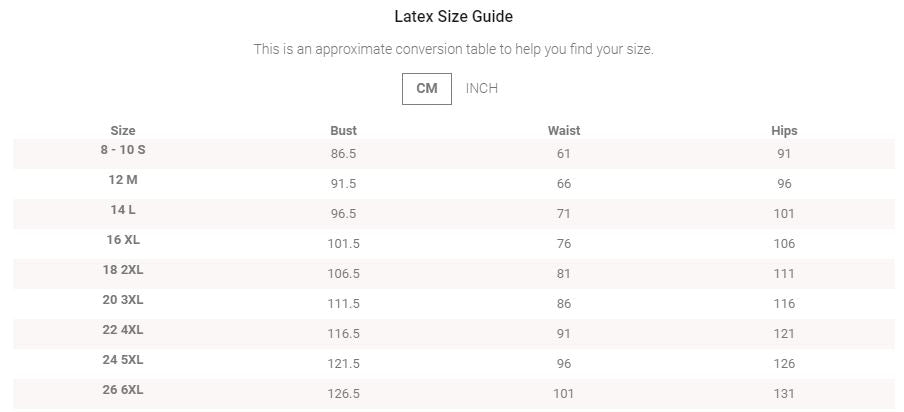Image resolution: width=904 pixels, height=412 pixels.
Task: Select the 20 3XL size label
Action: (123, 299)
